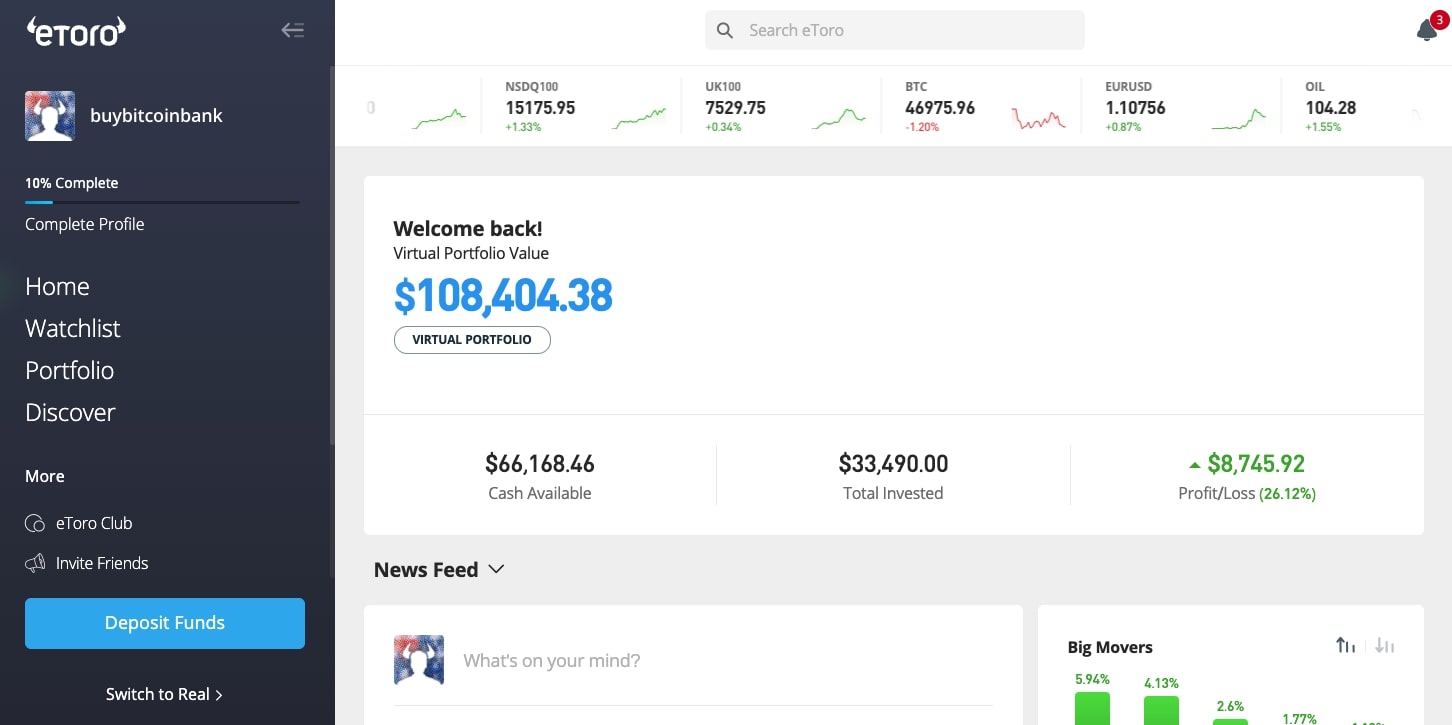
Task: Click the $8,745.92 profit value
Action: click(1256, 464)
